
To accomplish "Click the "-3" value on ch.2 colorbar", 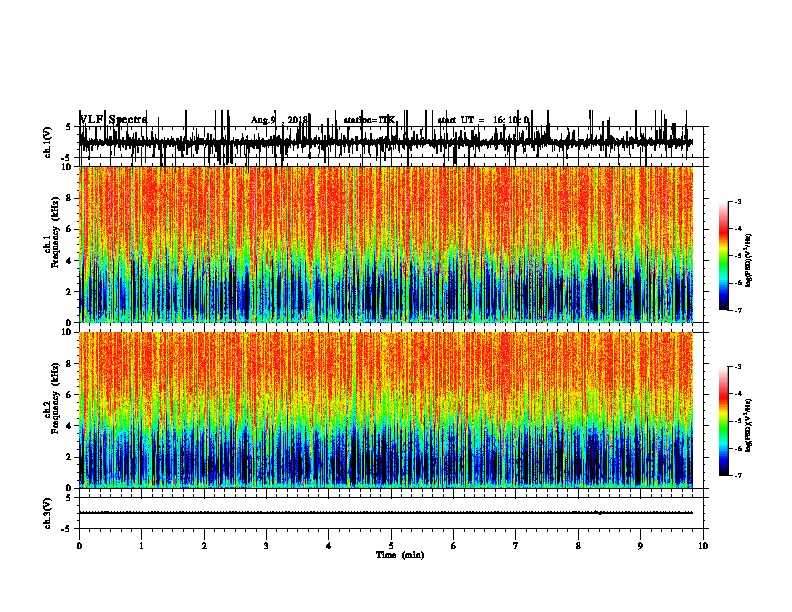I will coord(738,367).
